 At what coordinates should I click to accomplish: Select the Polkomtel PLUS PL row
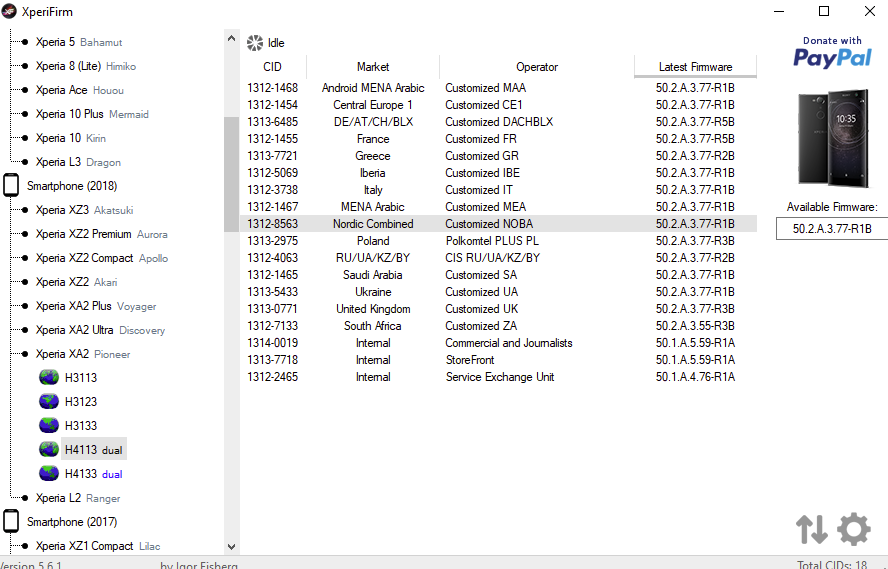[x=498, y=241]
